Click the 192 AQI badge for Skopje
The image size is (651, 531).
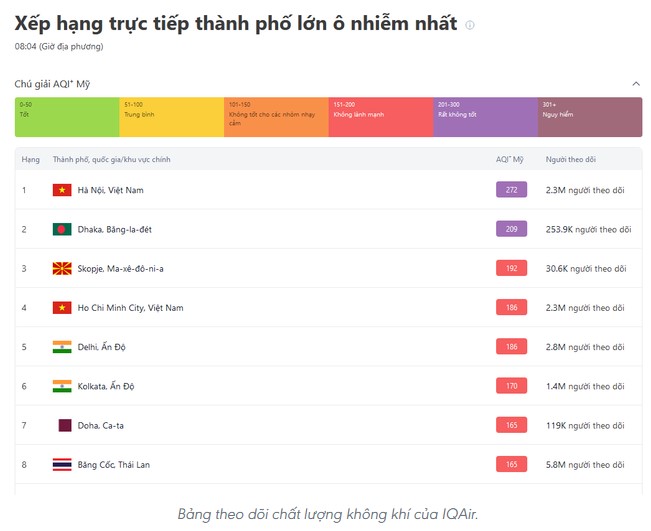[512, 268]
